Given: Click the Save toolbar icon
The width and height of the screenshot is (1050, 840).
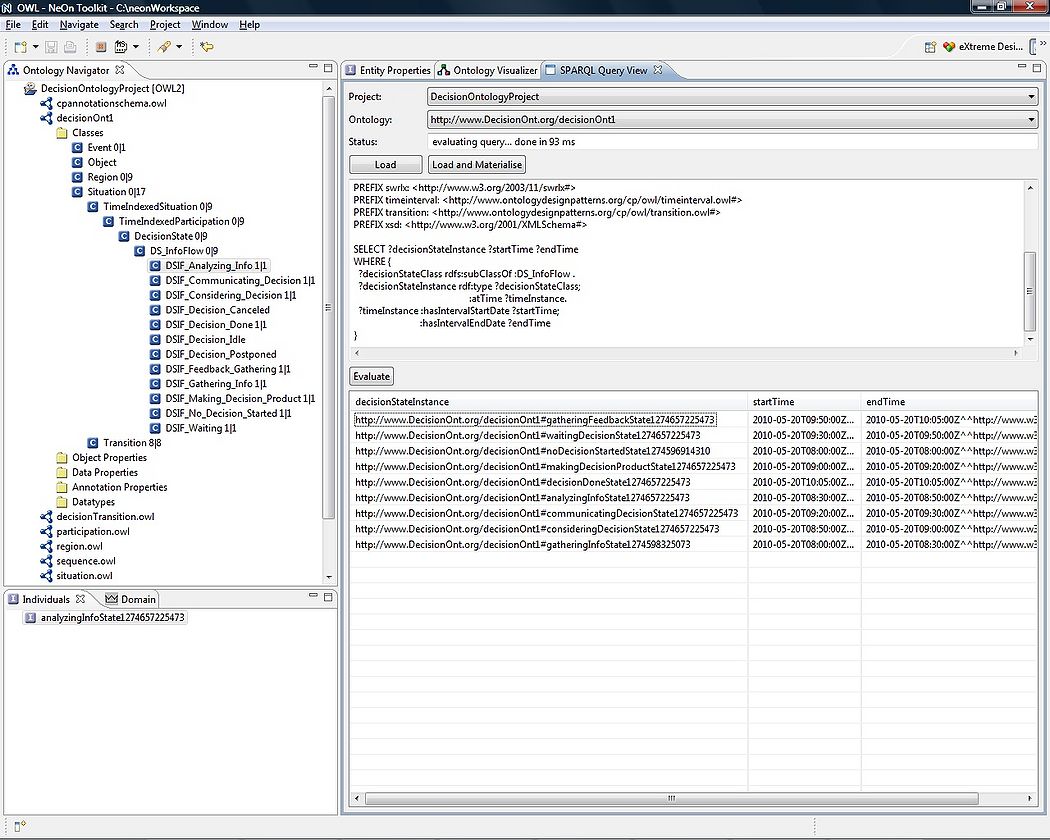Looking at the screenshot, I should click(x=51, y=47).
